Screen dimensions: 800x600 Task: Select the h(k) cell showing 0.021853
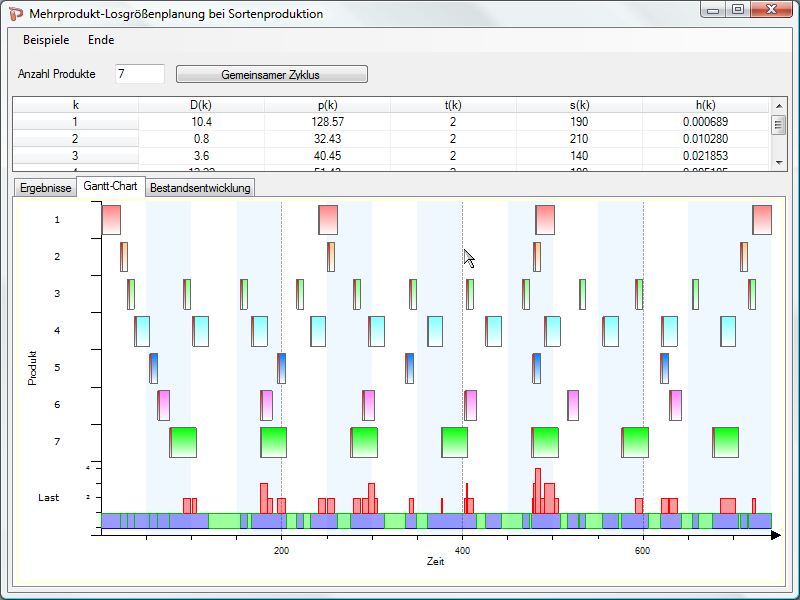705,155
